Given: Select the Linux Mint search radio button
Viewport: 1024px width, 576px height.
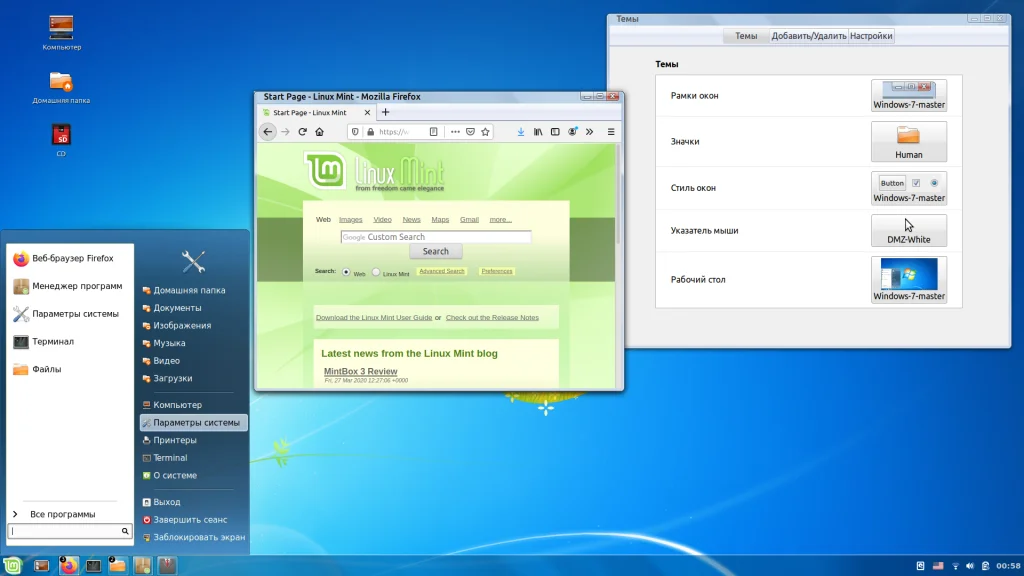Looking at the screenshot, I should 376,272.
